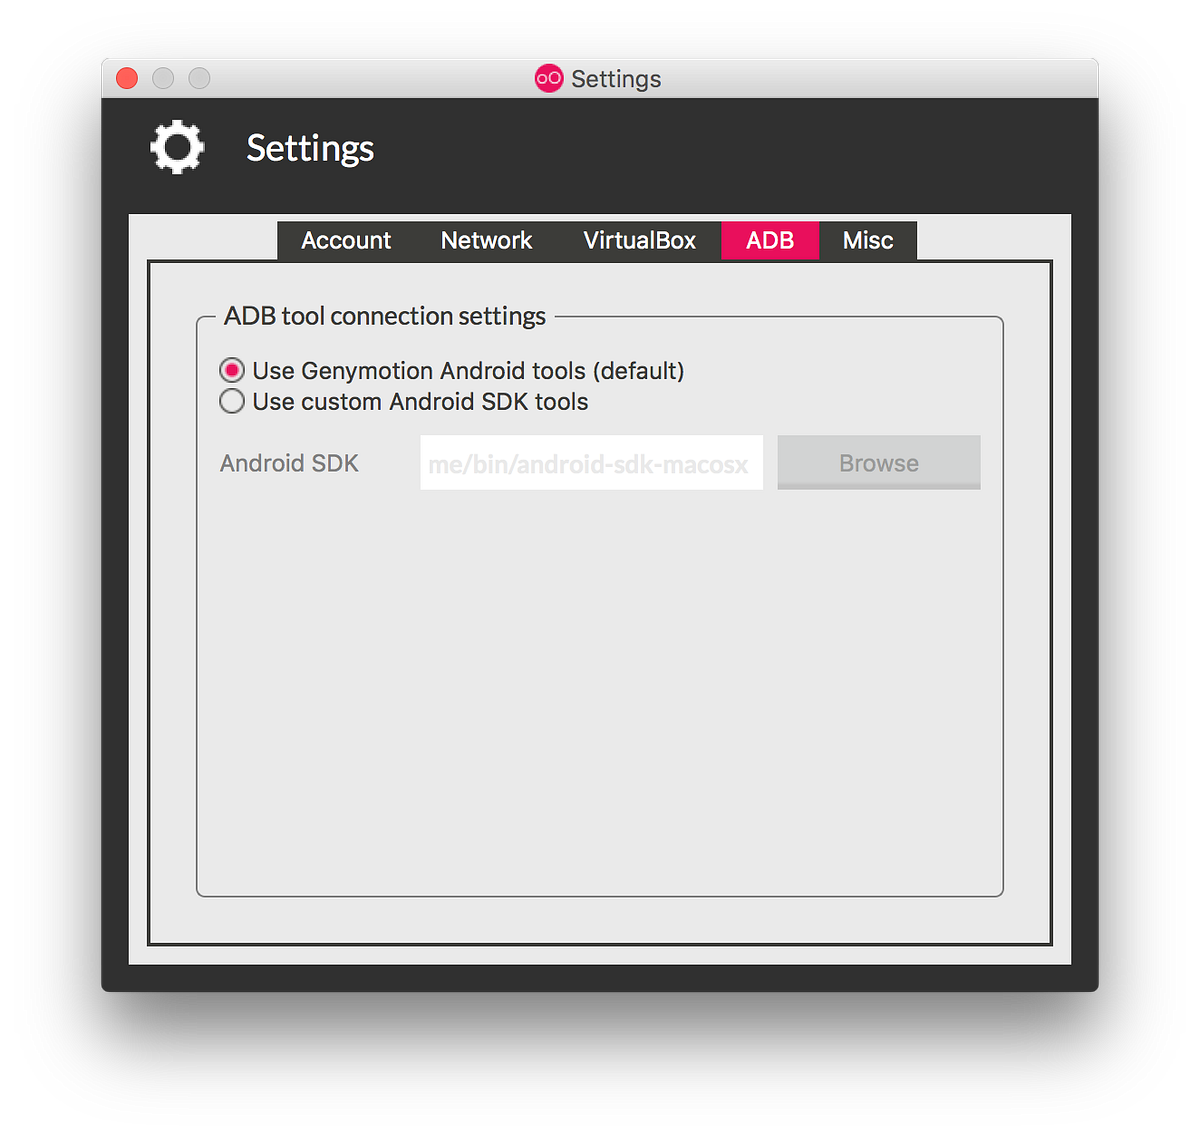Minimize the Settings window

click(162, 77)
